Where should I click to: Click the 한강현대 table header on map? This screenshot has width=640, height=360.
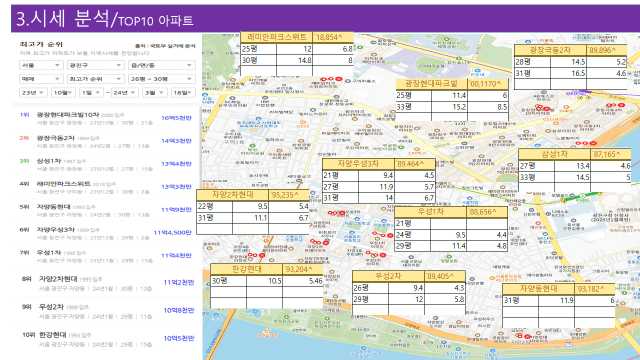point(247,269)
